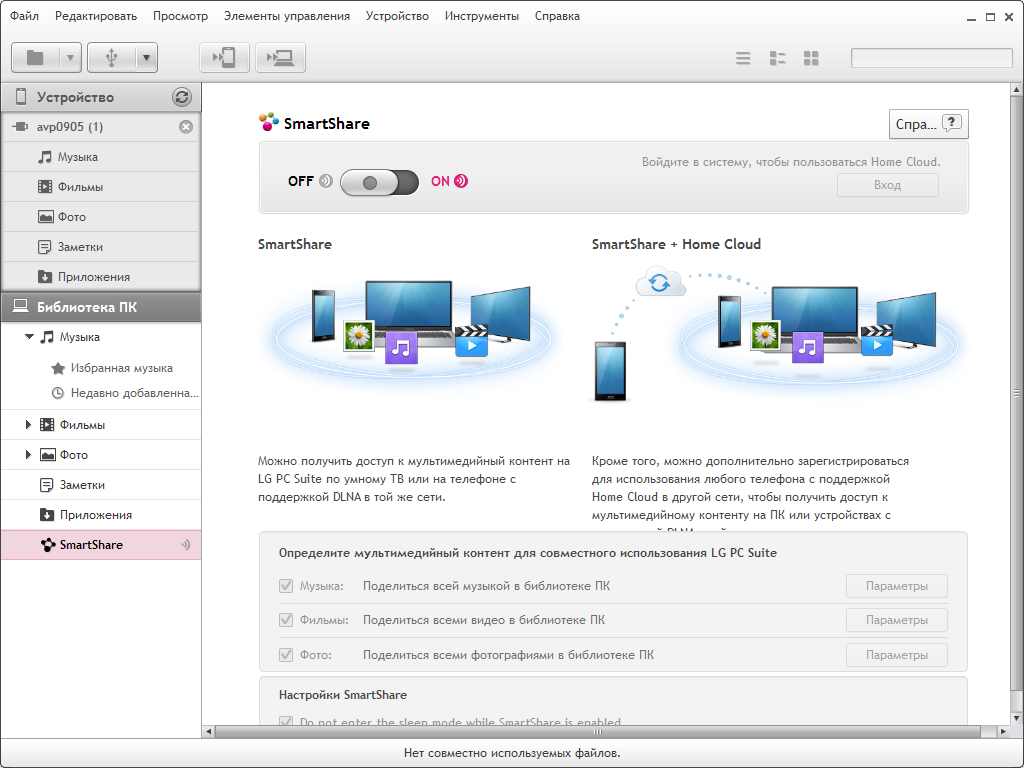The image size is (1024, 768).
Task: Open the Устройство menu
Action: click(397, 16)
